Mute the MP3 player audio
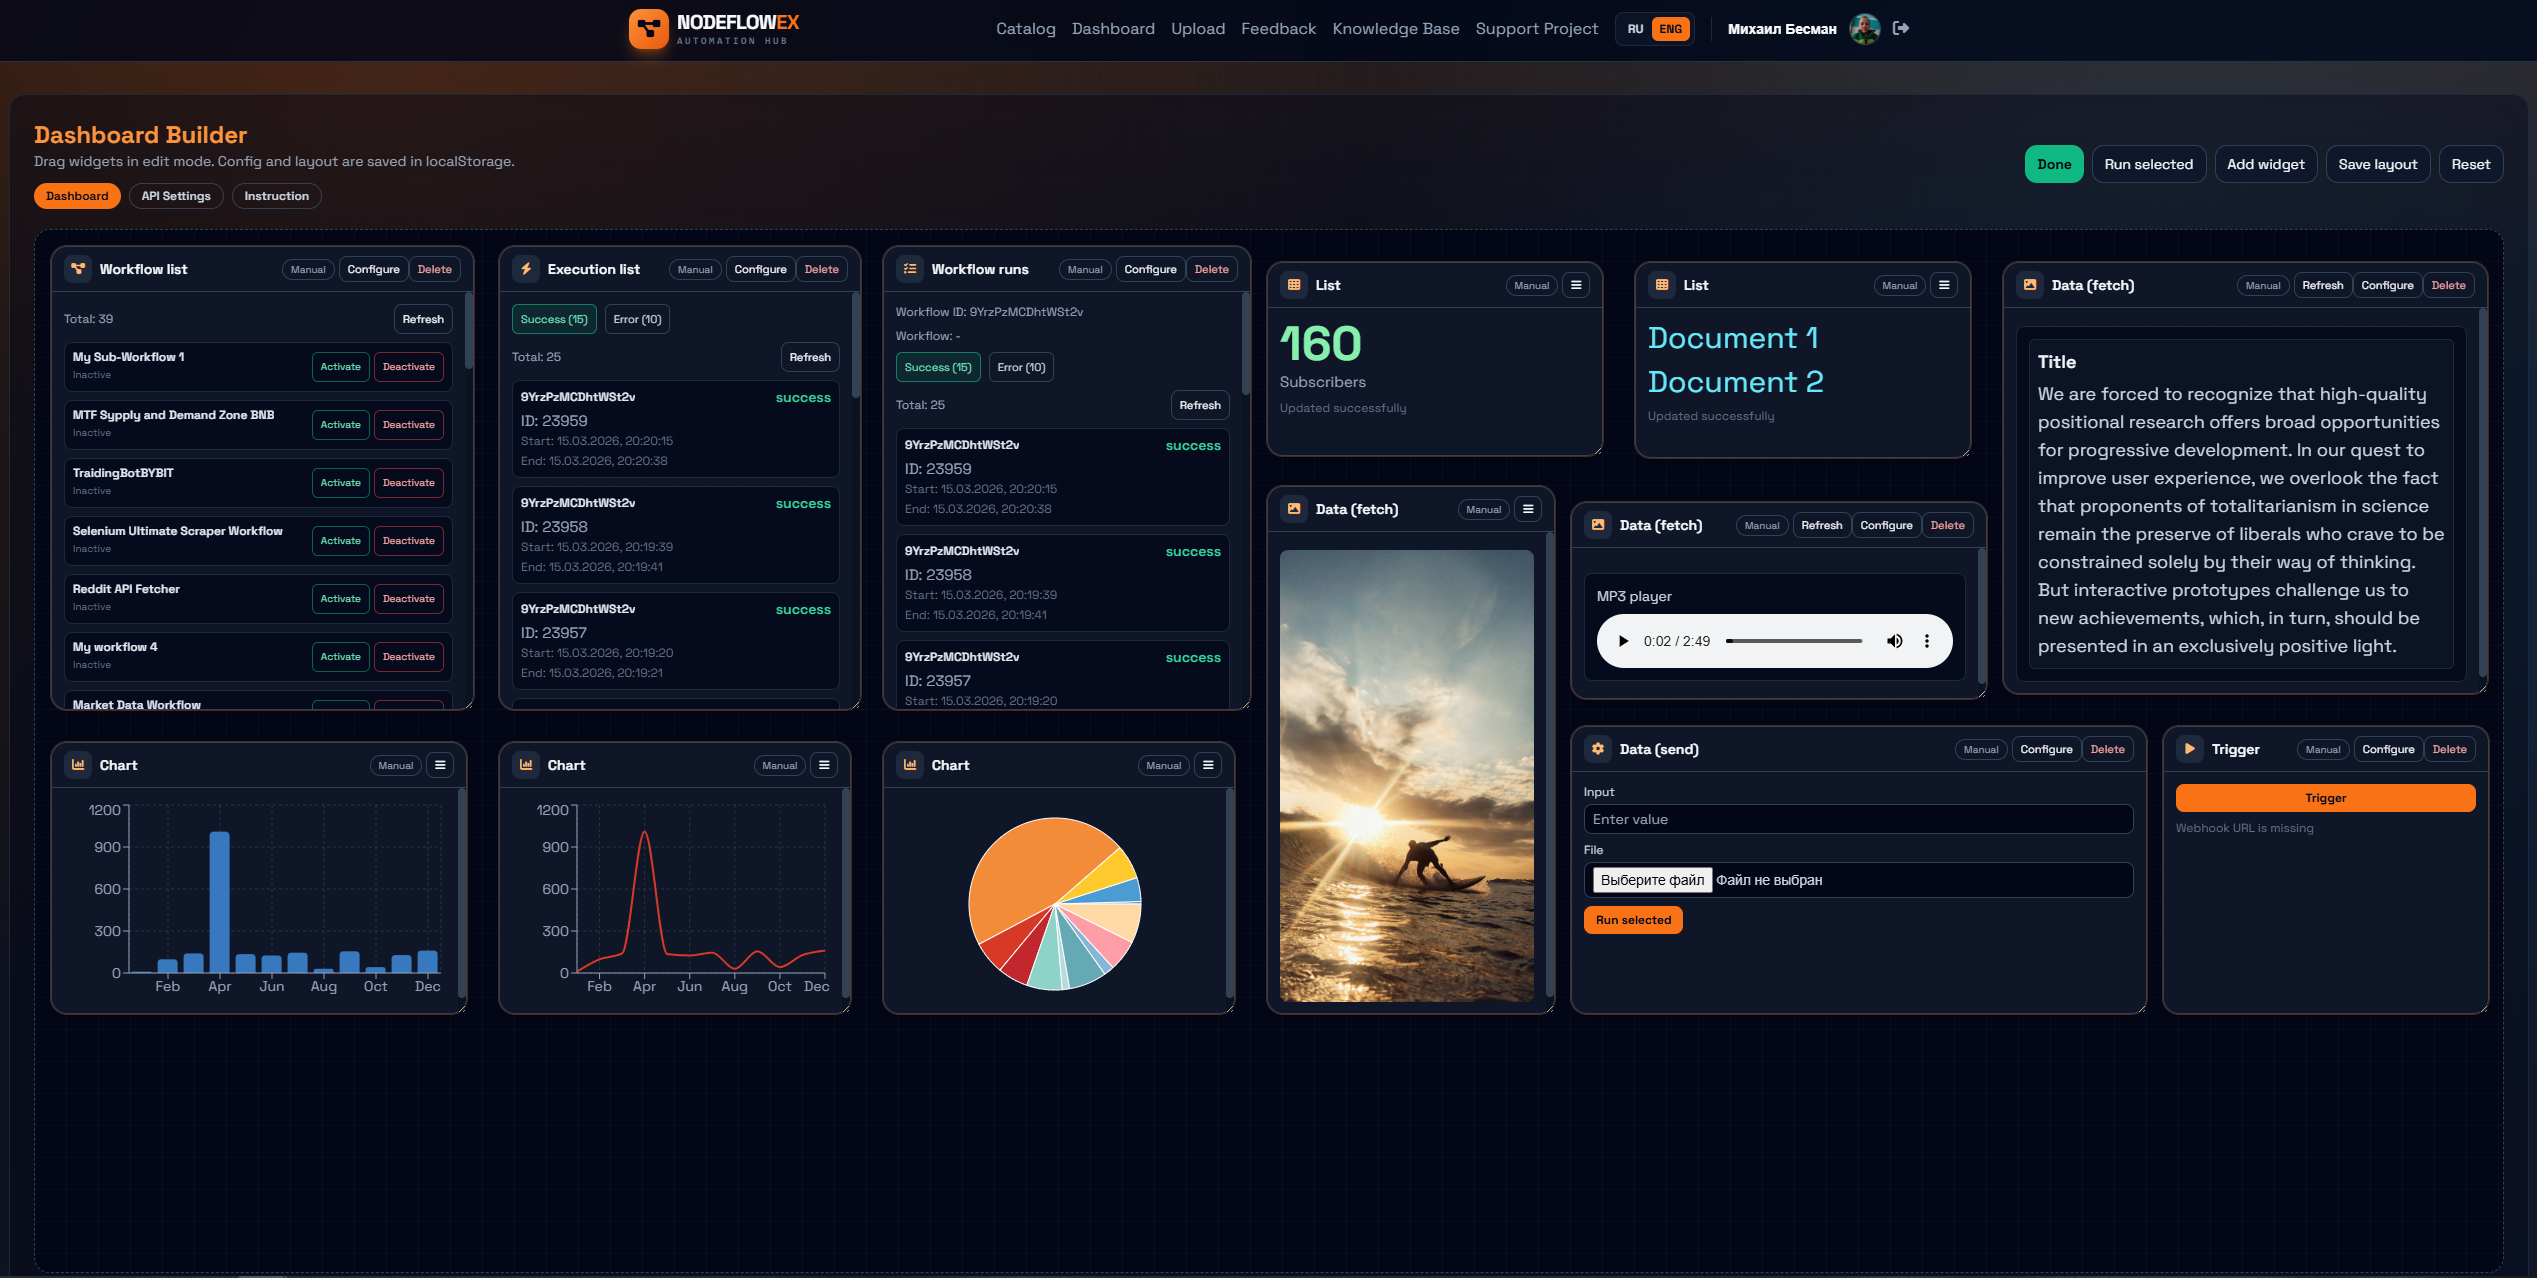The height and width of the screenshot is (1278, 2537). pyautogui.click(x=1894, y=641)
